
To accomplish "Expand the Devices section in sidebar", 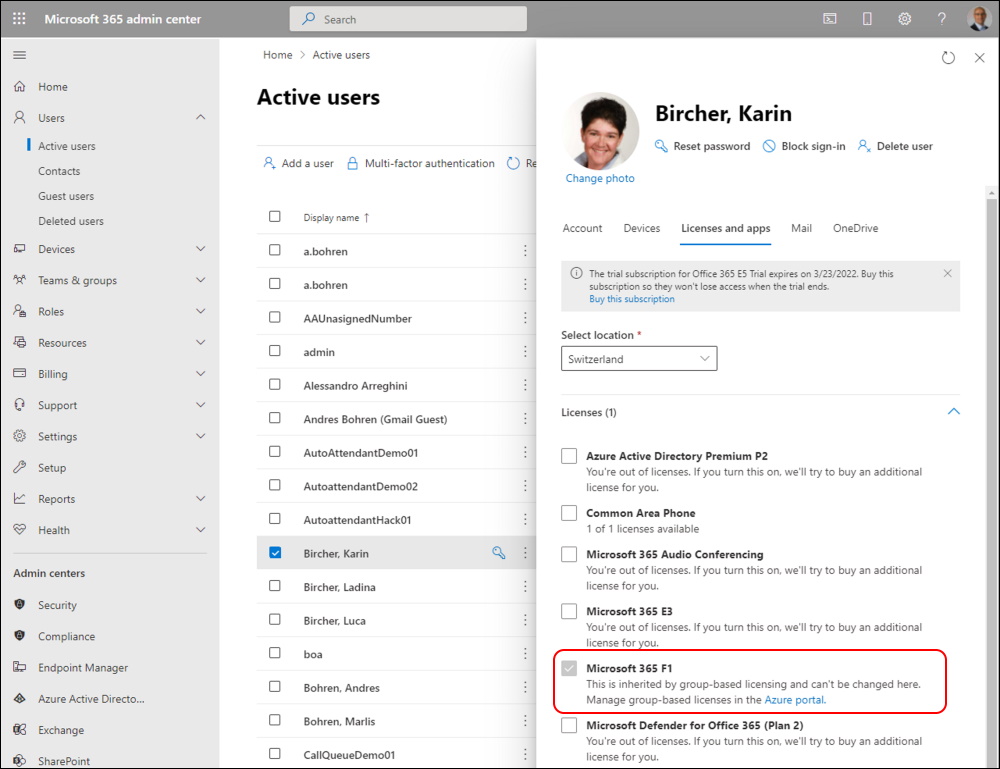I will point(200,249).
